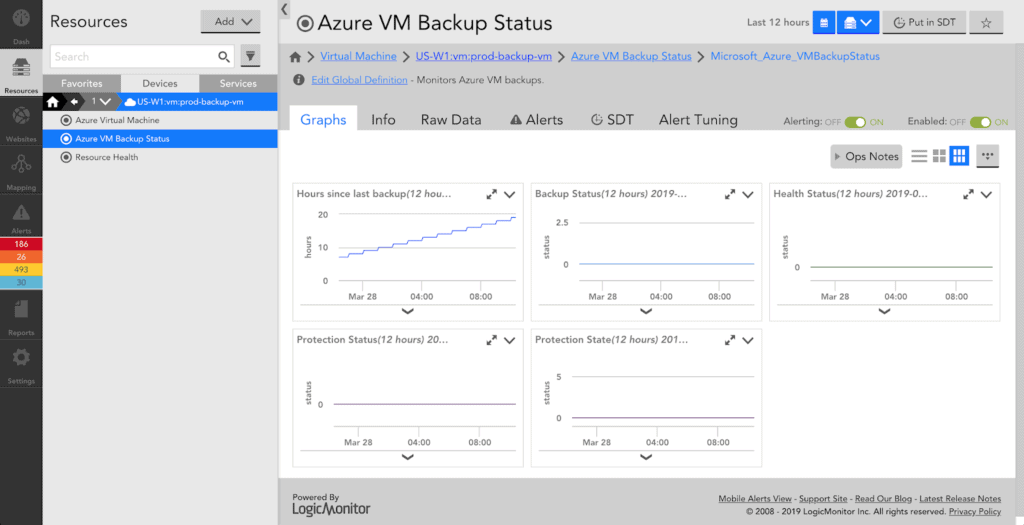Image resolution: width=1024 pixels, height=525 pixels.
Task: Switch graphs to list view layout
Action: [919, 156]
